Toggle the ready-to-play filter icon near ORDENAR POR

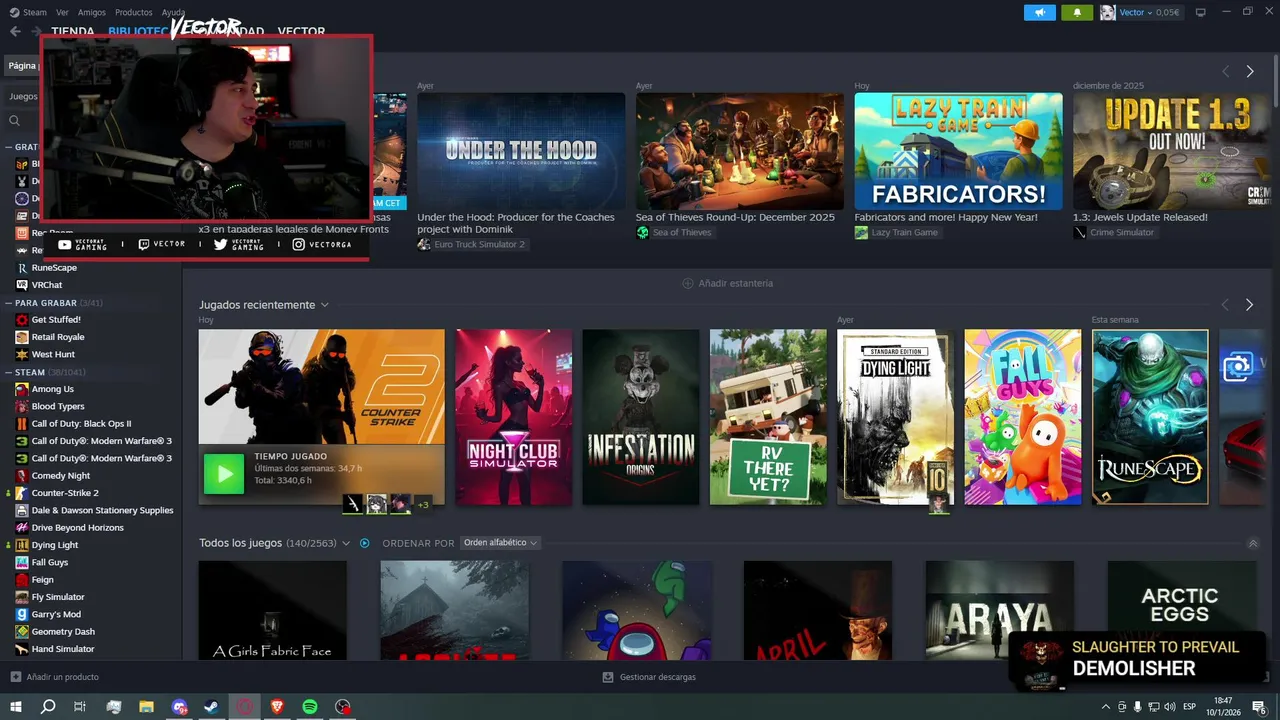pyautogui.click(x=365, y=543)
